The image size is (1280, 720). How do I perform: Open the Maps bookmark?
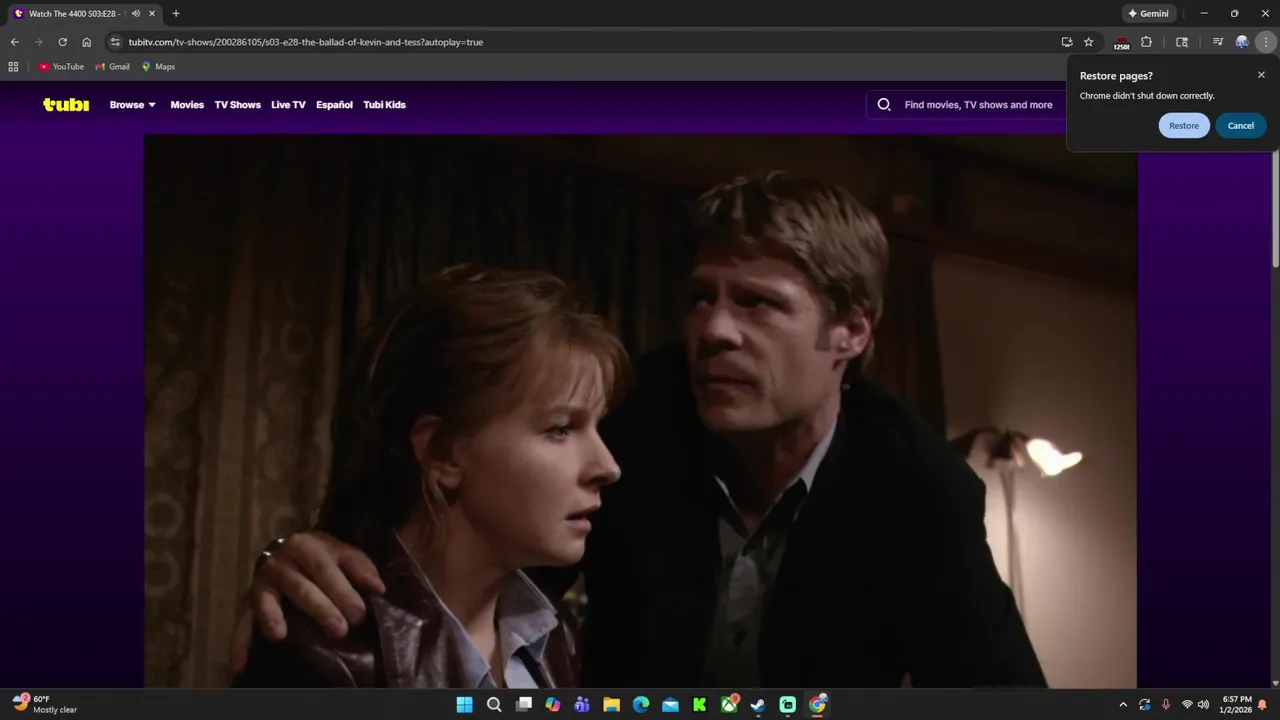(158, 67)
